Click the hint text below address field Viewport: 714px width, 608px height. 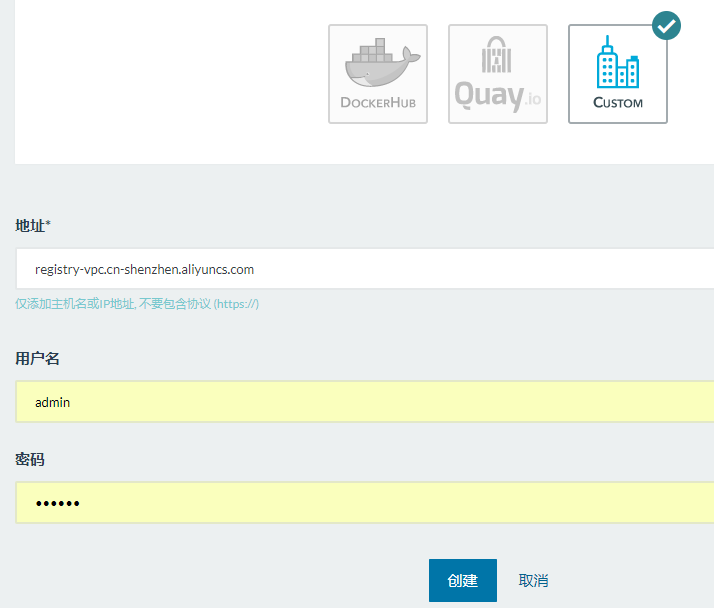[x=137, y=304]
